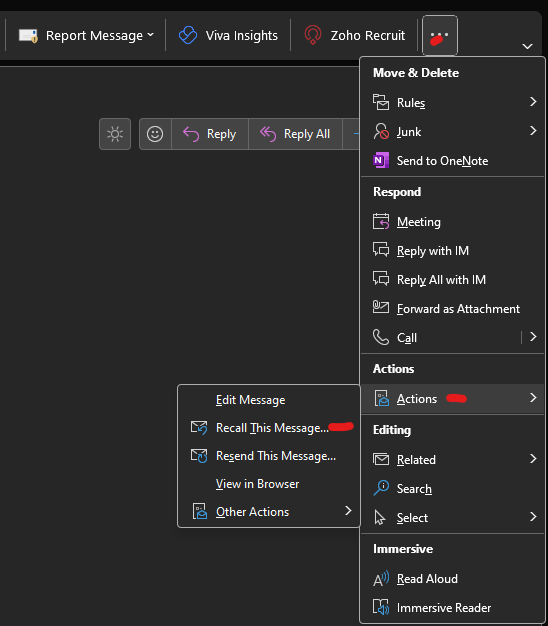Click the Read Aloud icon
Viewport: 548px width, 626px height.
[x=381, y=578]
